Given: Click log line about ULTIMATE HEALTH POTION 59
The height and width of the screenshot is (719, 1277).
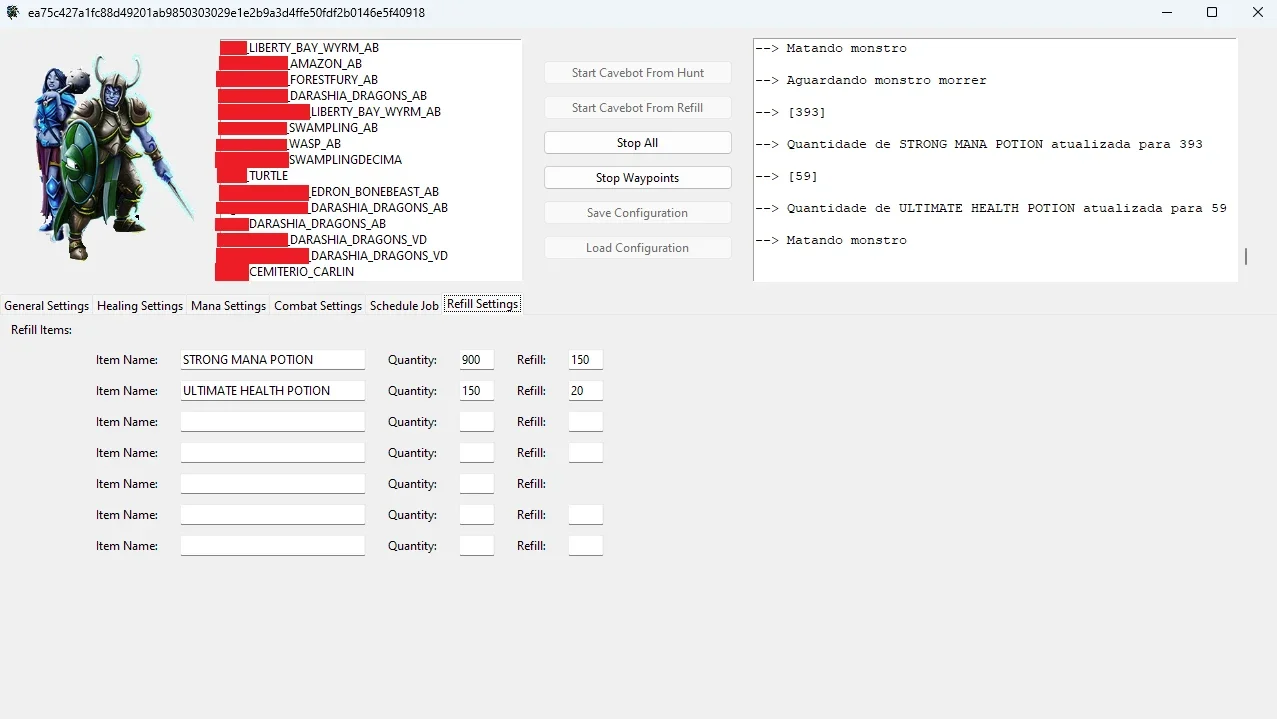Looking at the screenshot, I should click(x=991, y=208).
